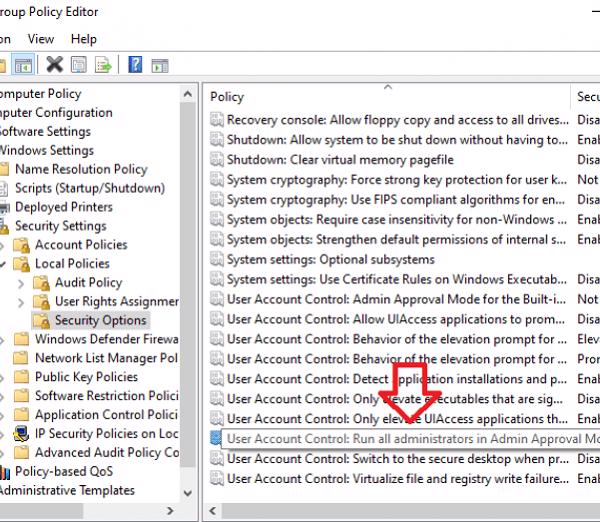Click the Account Policies folder icon
Screen dimensions: 600x522
click(x=21, y=245)
